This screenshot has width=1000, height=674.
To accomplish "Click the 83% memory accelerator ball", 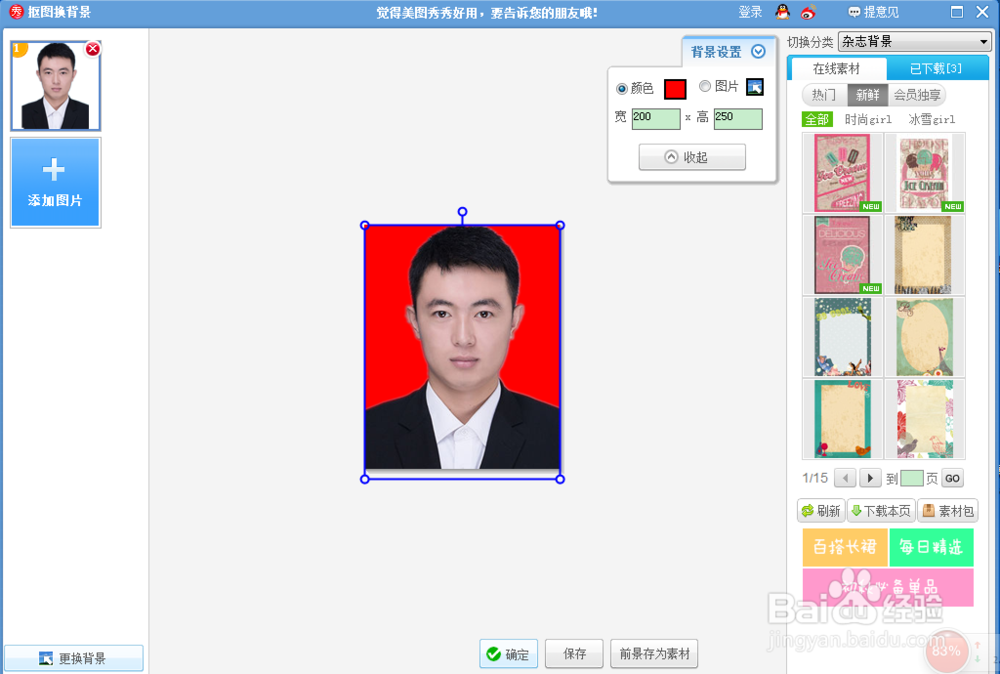I will coord(946,650).
